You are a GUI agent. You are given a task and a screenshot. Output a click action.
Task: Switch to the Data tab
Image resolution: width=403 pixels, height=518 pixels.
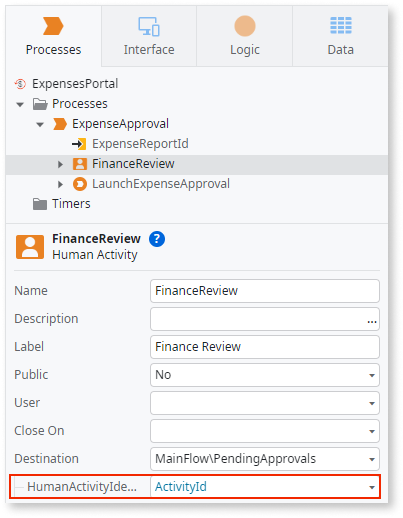340,36
